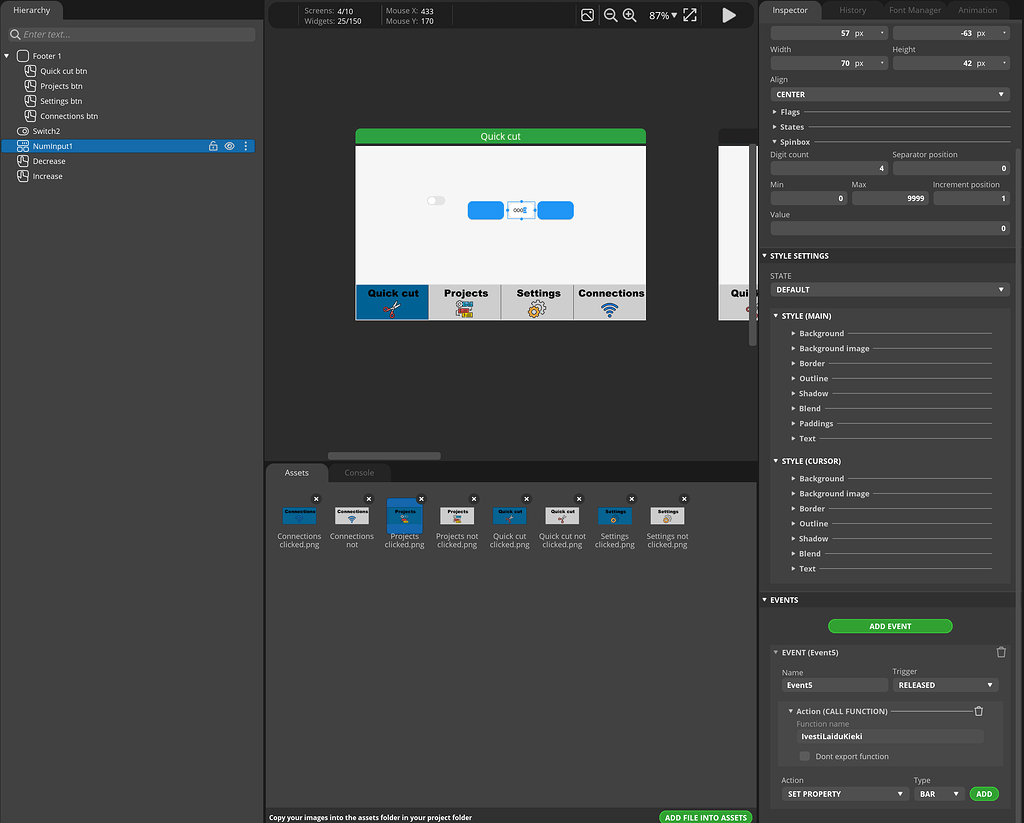Delete the CALL FUNCTION action with trash icon
The height and width of the screenshot is (823, 1024).
(x=979, y=711)
